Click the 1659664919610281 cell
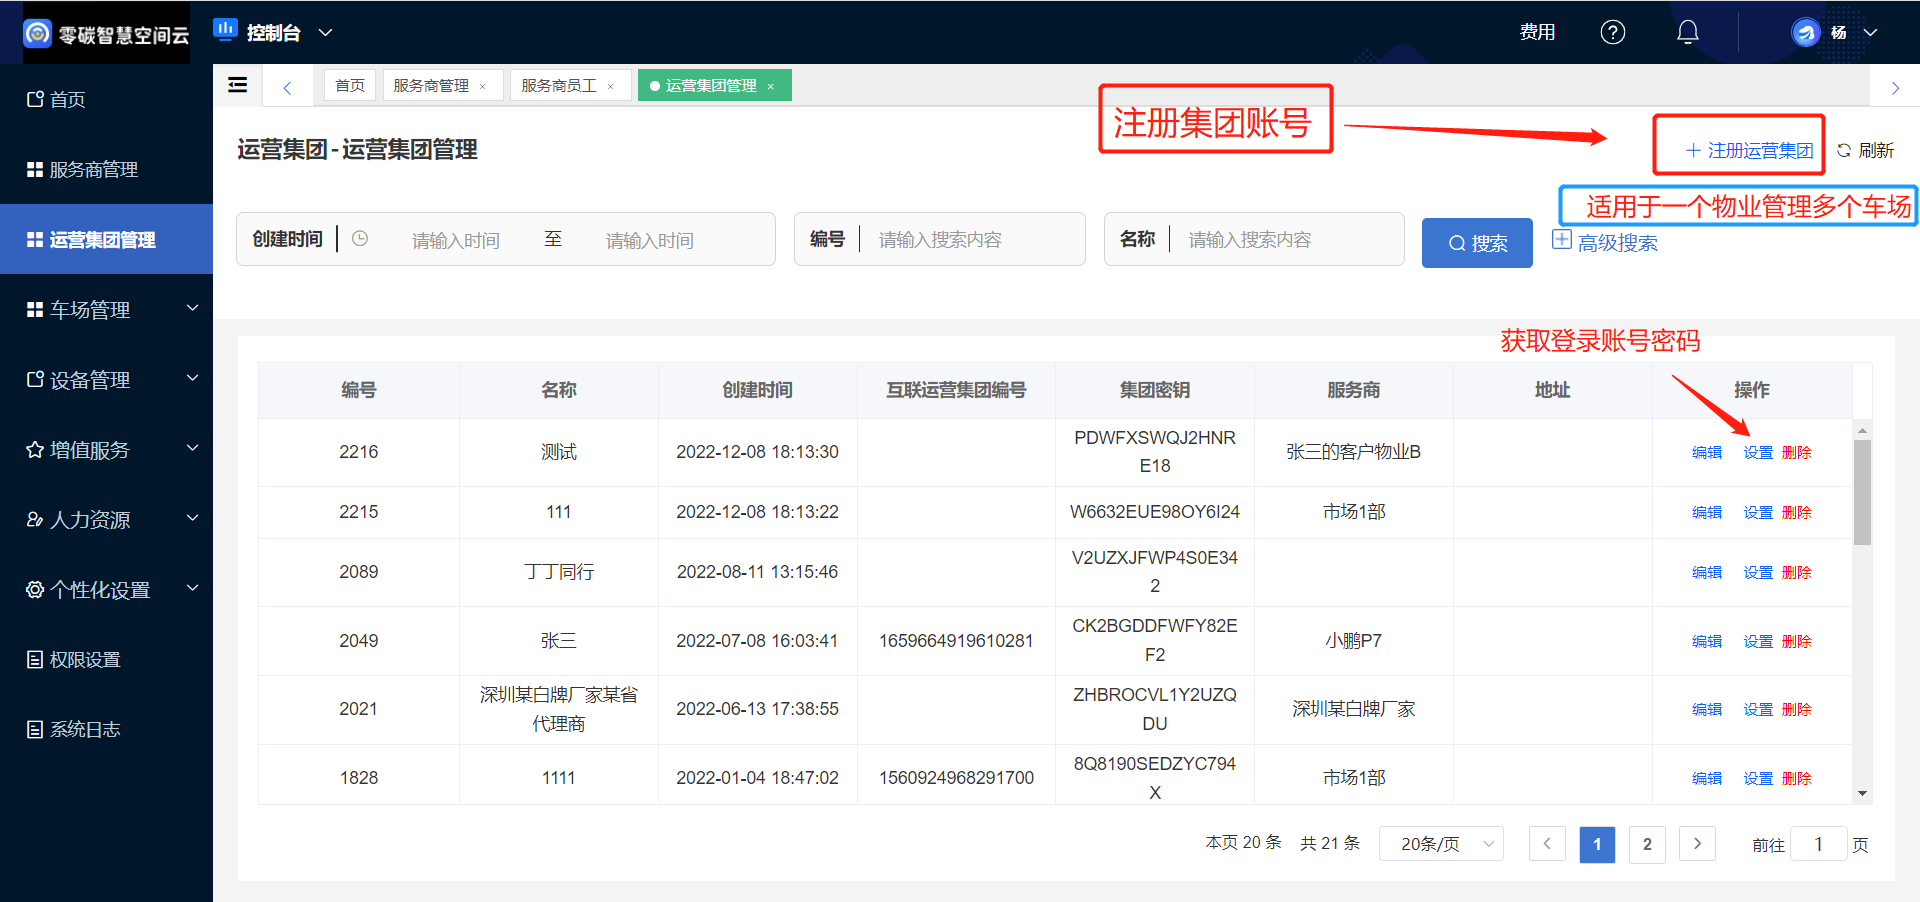This screenshot has width=1920, height=902. tap(956, 641)
